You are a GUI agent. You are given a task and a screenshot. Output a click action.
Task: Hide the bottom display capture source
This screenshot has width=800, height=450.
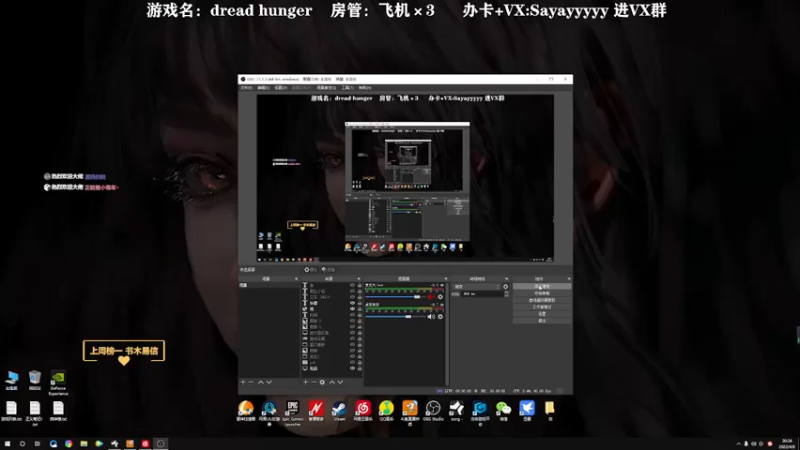[353, 368]
